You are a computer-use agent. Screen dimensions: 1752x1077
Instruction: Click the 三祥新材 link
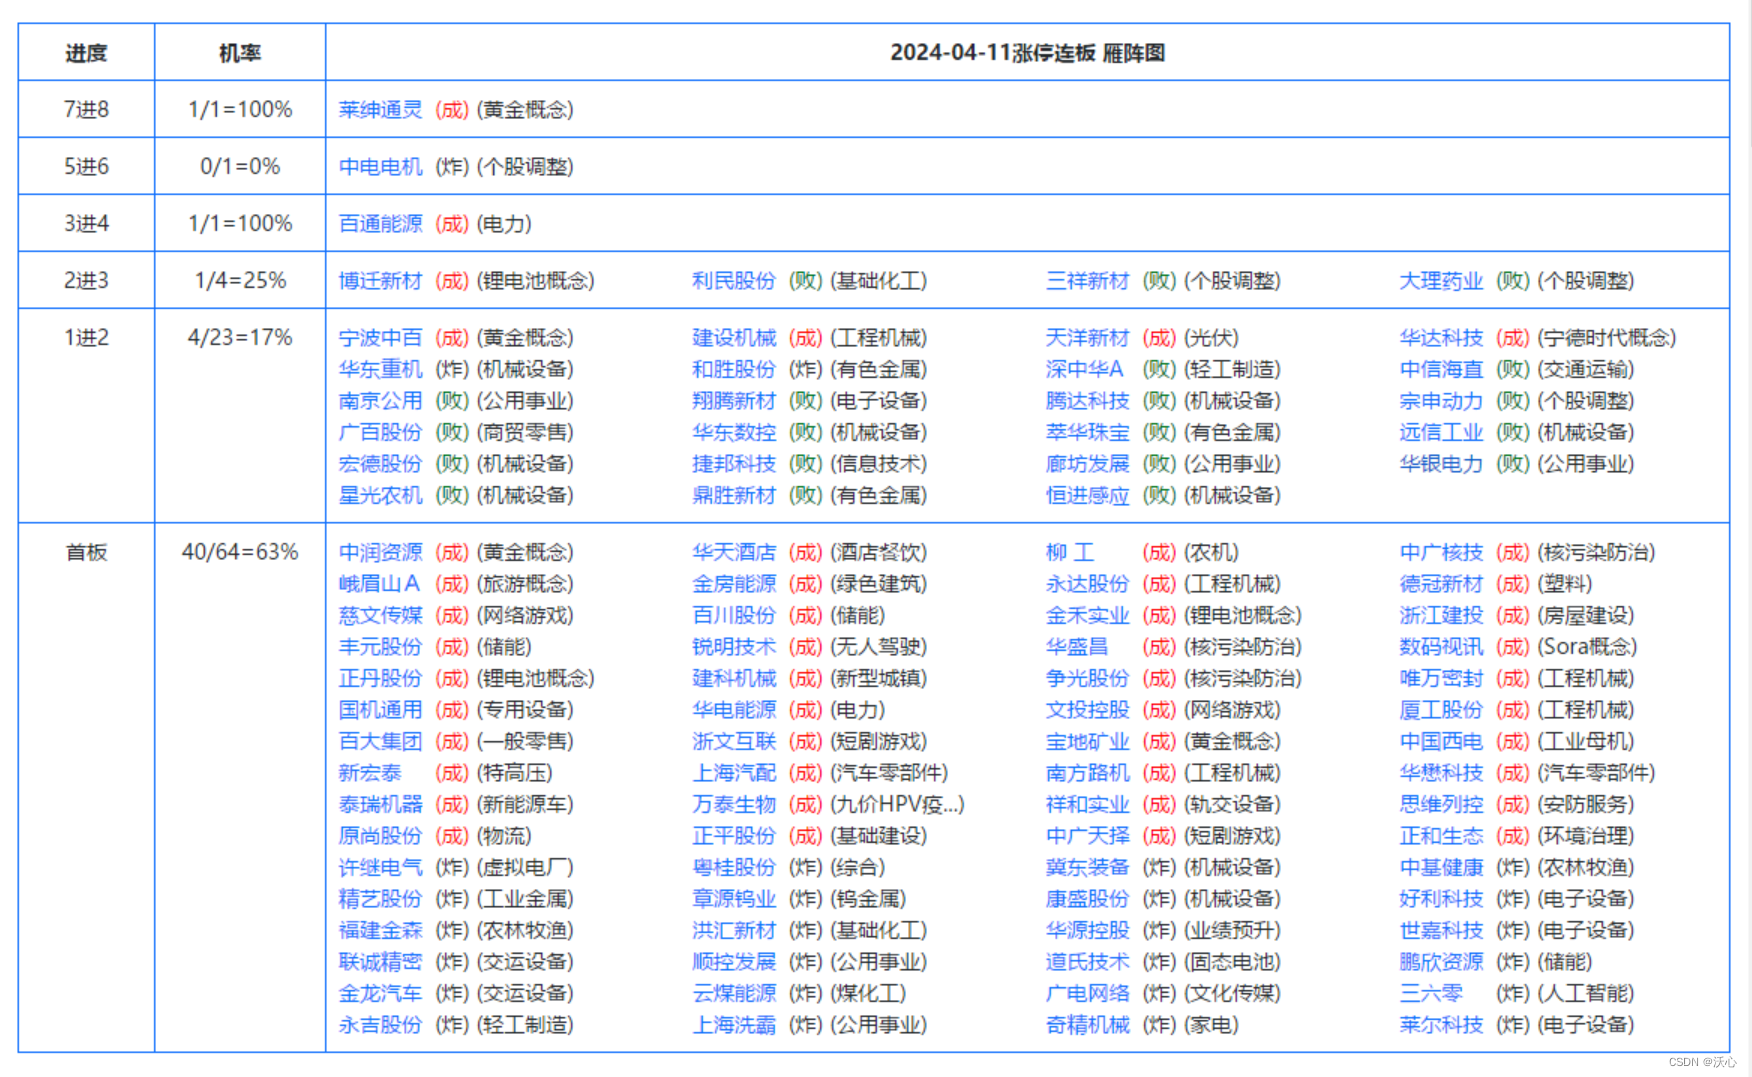1087,281
